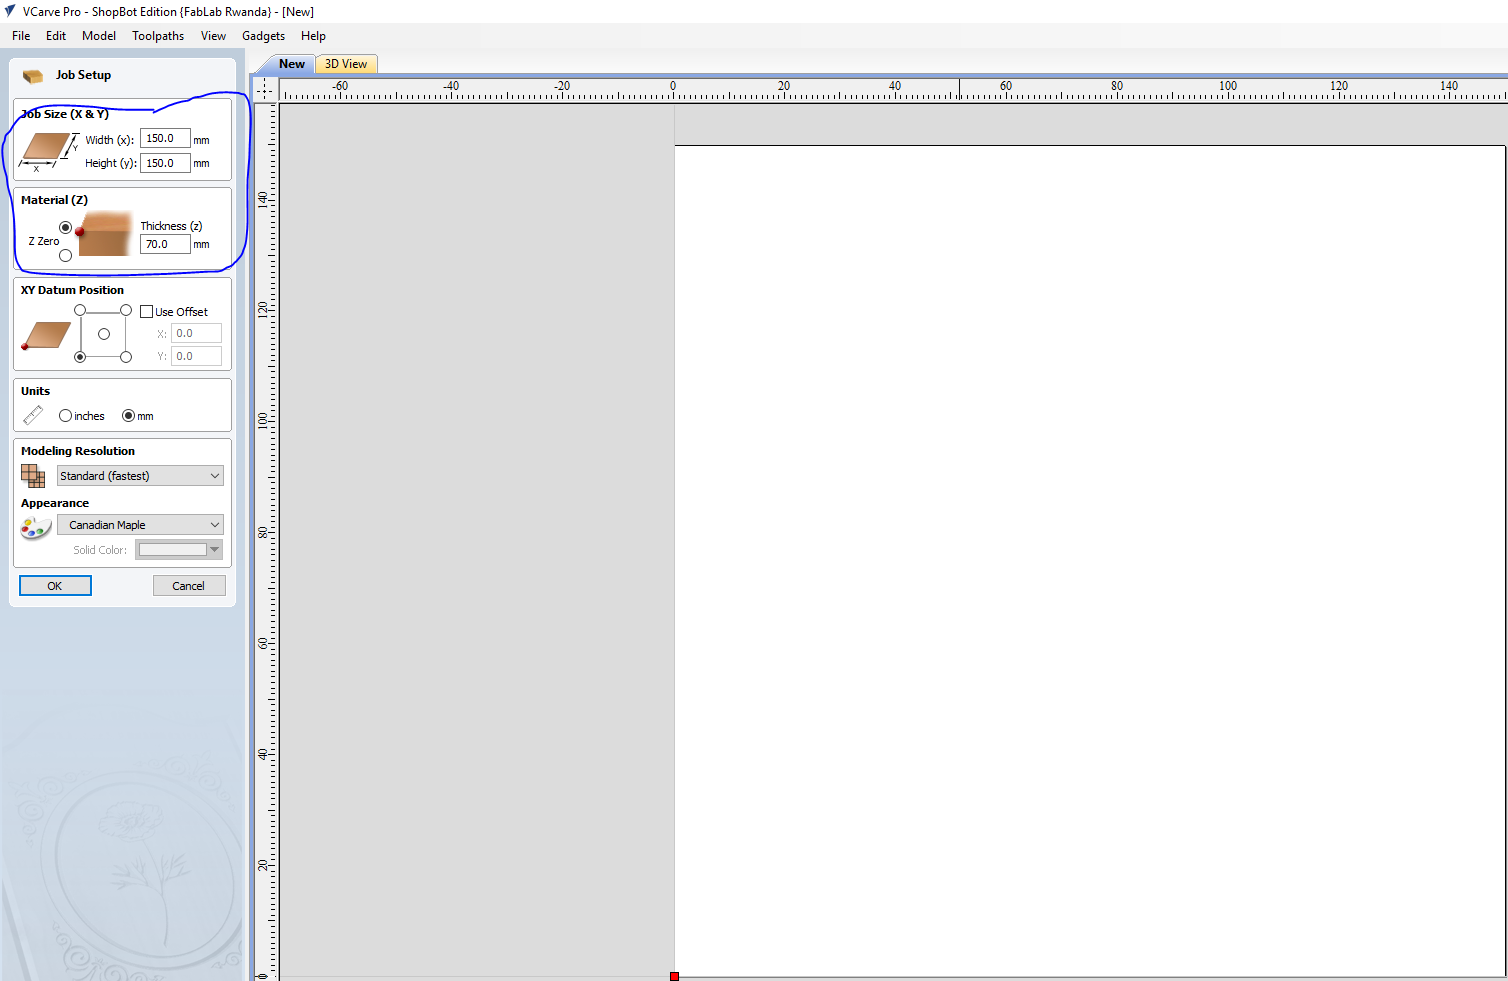Click the "Modeling Resolution" heading
The image size is (1508, 981).
pyautogui.click(x=78, y=451)
